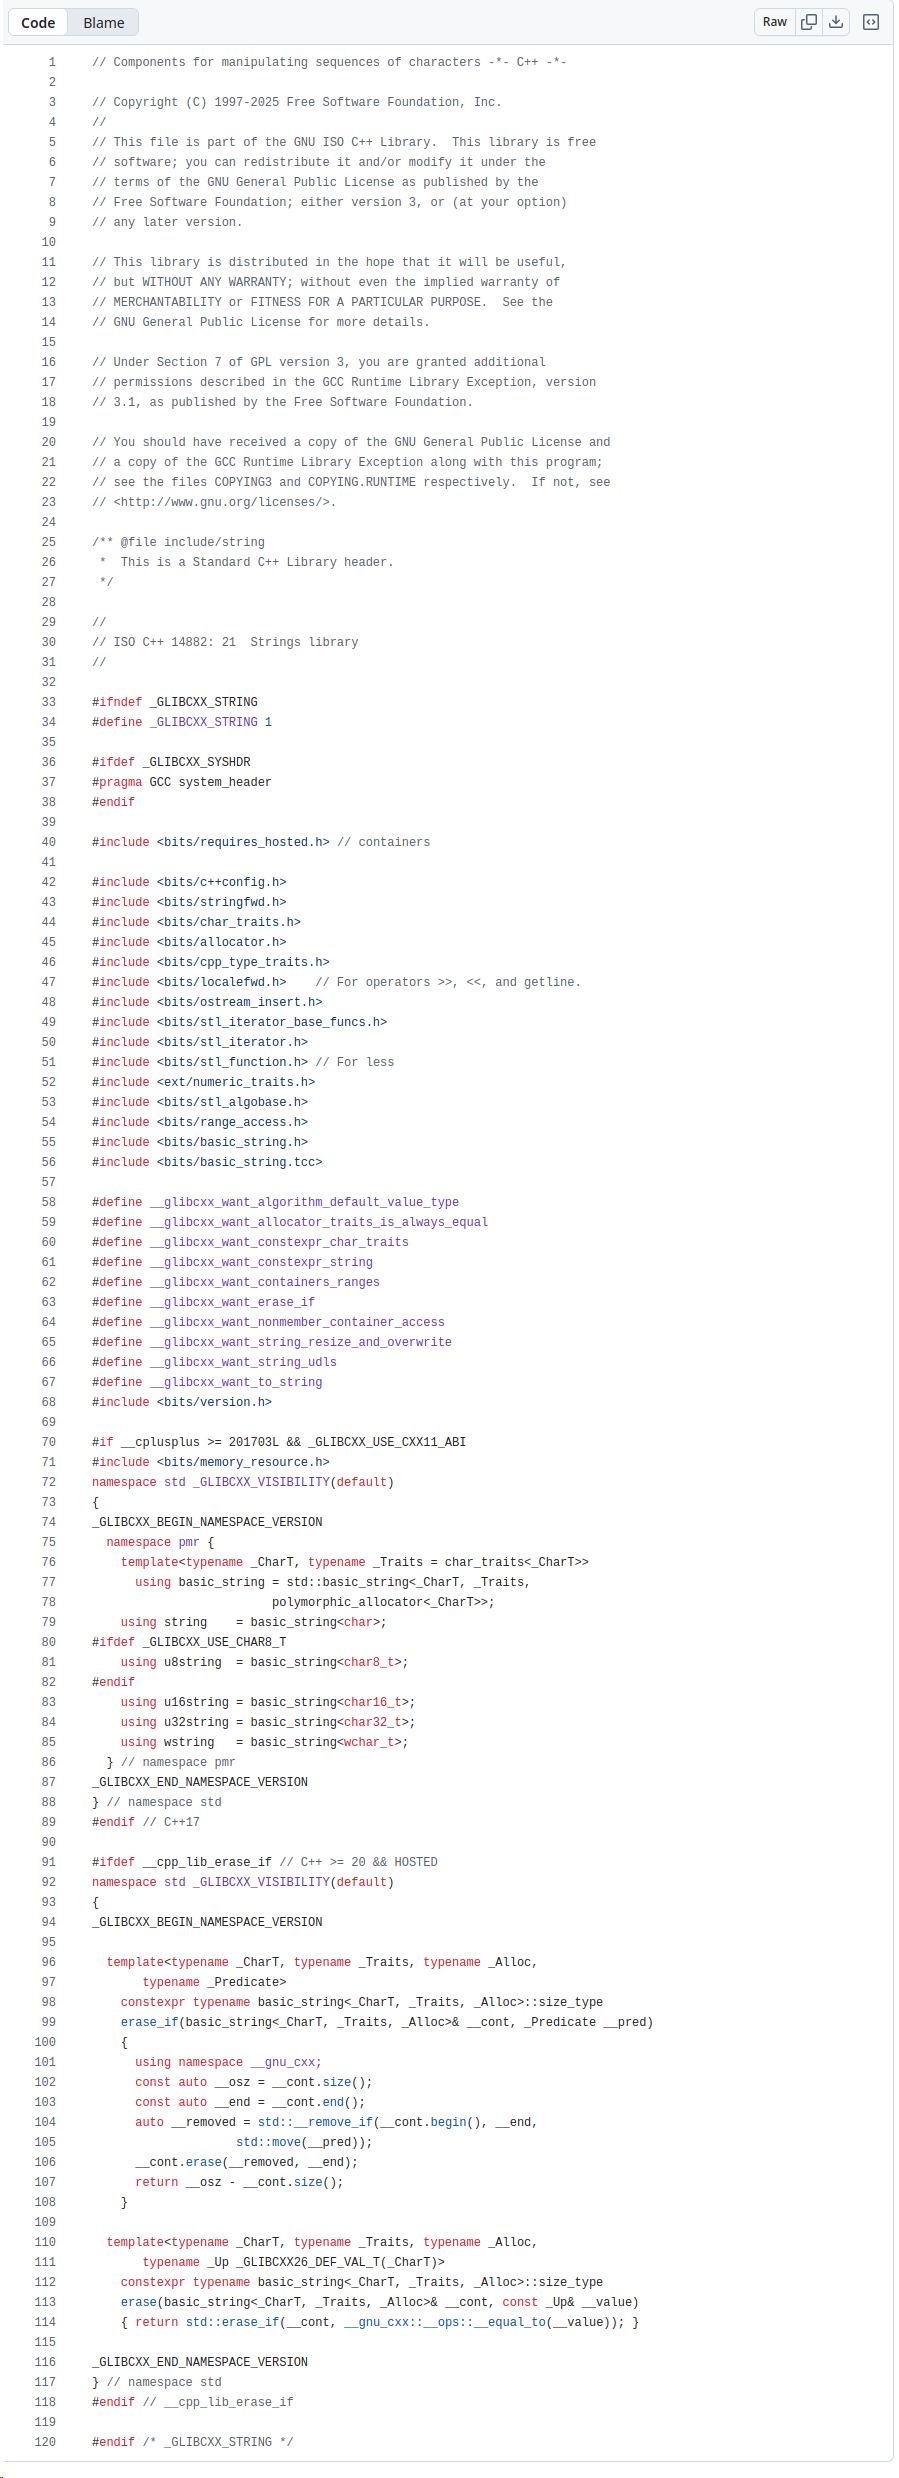This screenshot has width=899, height=2478.
Task: Click '#include <bits/char_traits.h>' line
Action: 196,922
